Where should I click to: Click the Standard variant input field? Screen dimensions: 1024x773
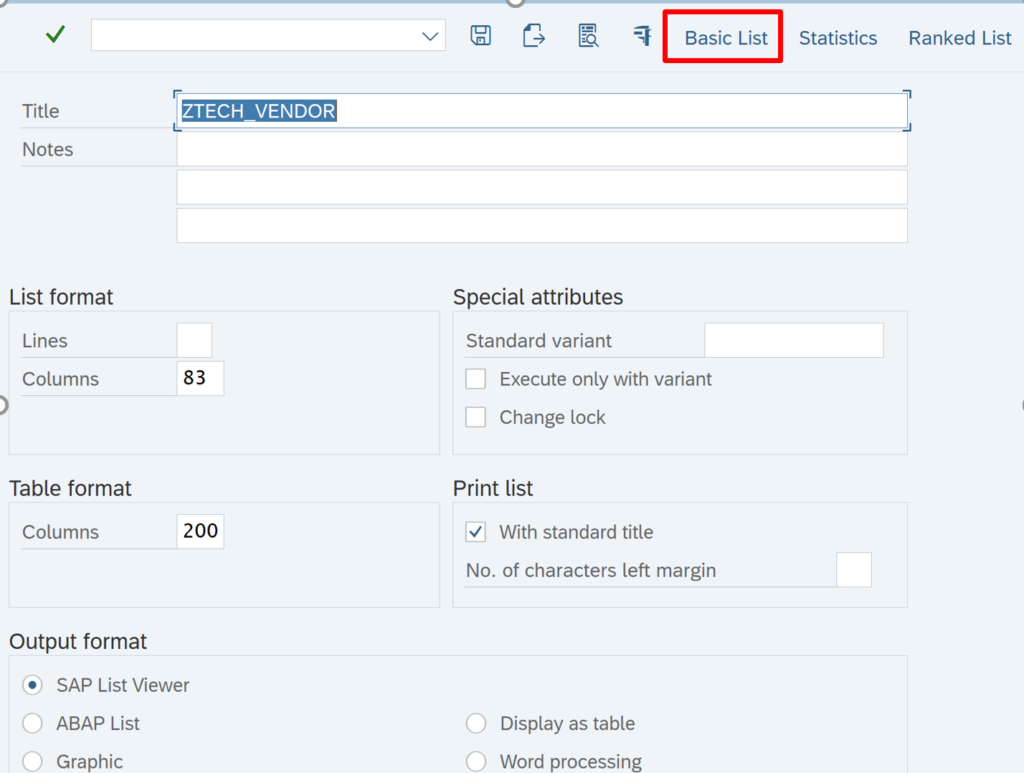793,340
